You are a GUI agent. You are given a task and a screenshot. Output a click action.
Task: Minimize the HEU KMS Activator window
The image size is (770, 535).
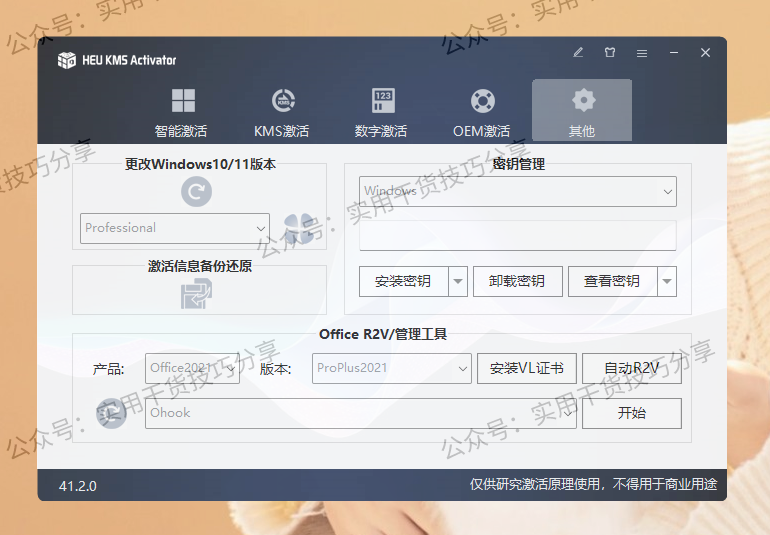point(674,53)
